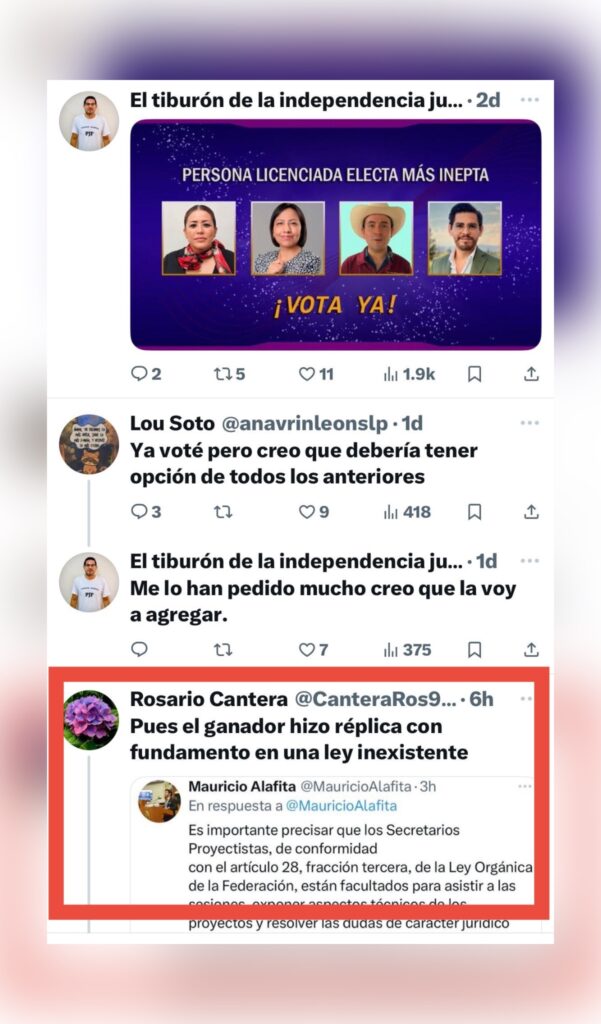View analytics showing 418 views
The height and width of the screenshot is (1024, 601).
click(x=408, y=512)
